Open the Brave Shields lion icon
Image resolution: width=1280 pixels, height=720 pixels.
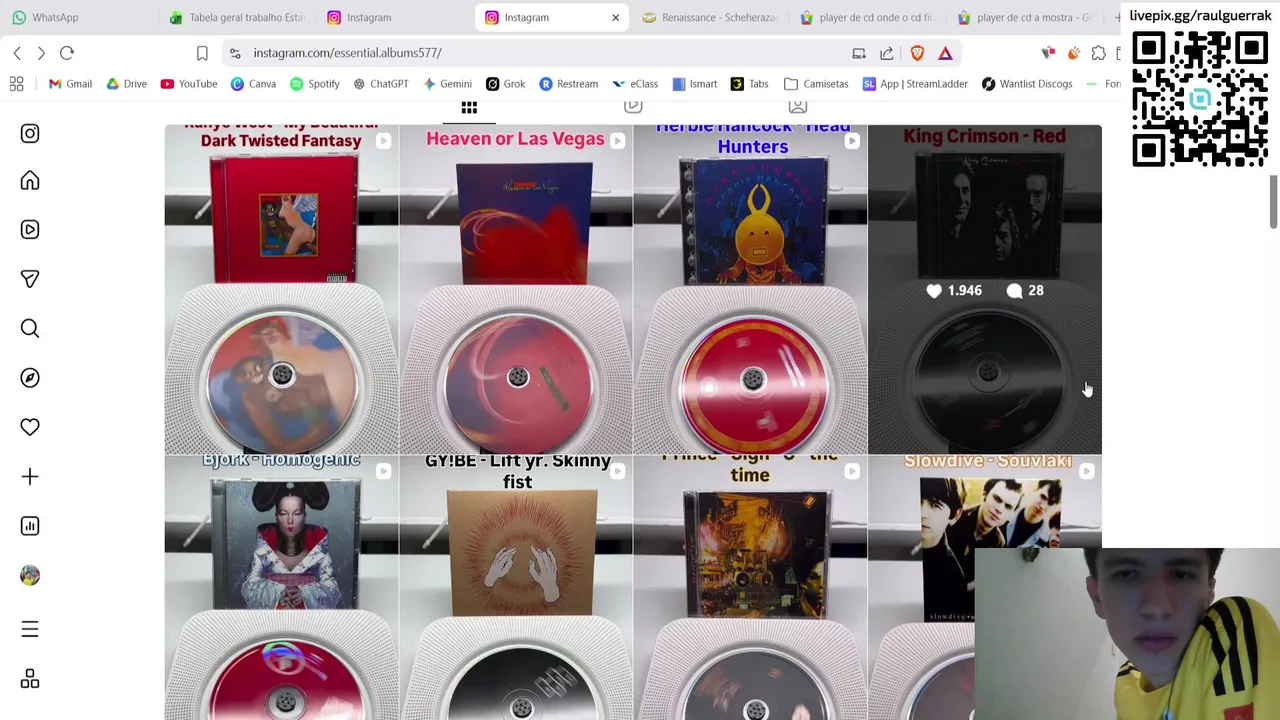click(917, 53)
